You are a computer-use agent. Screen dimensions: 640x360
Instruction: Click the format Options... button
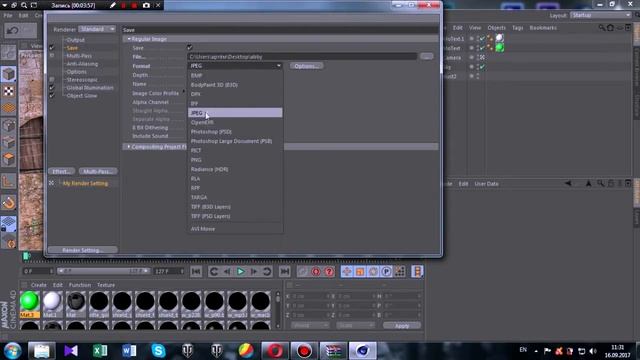point(307,66)
